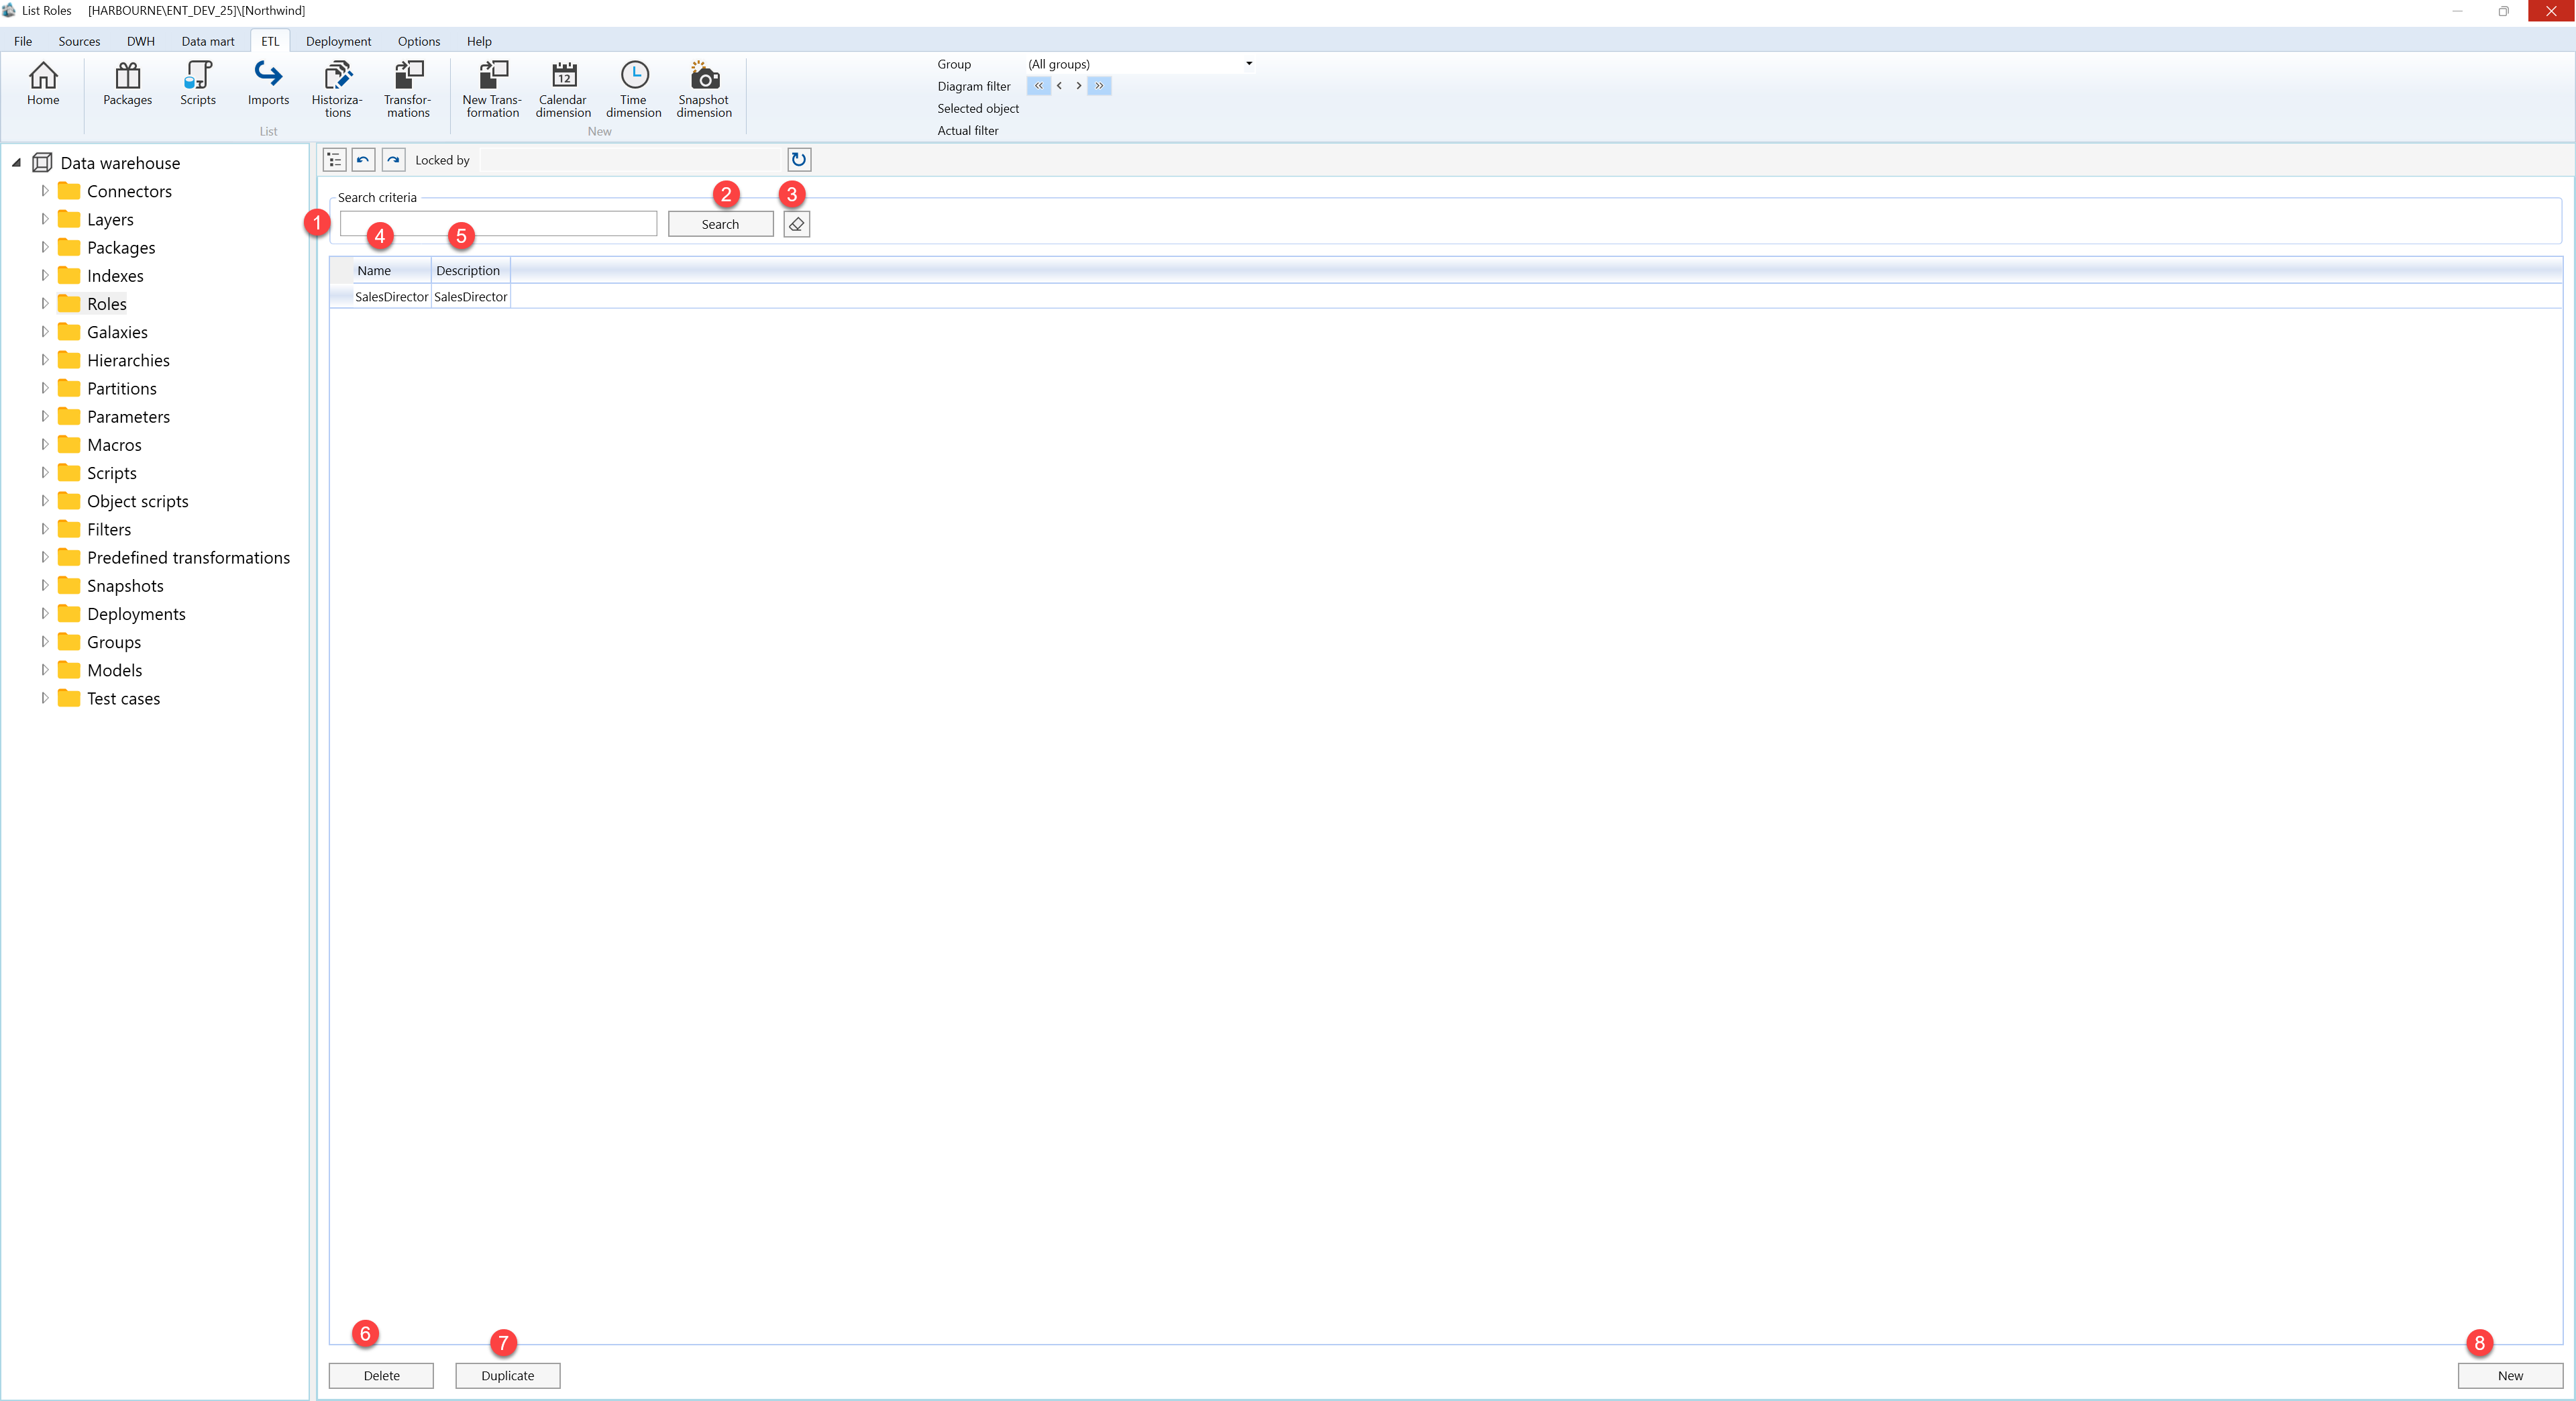
Task: Click the Locked by field
Action: [x=630, y=160]
